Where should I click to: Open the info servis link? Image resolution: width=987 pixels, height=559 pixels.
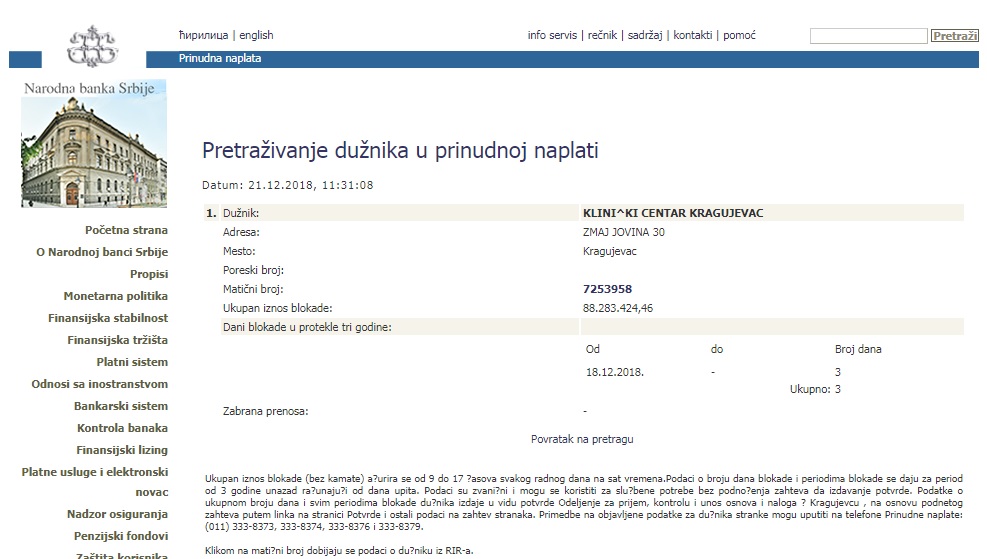click(x=552, y=35)
